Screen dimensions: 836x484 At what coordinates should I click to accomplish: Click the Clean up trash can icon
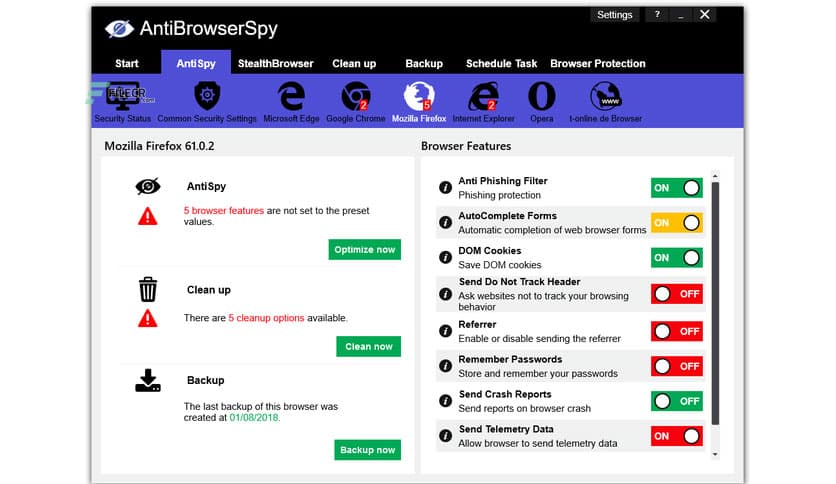[x=148, y=289]
